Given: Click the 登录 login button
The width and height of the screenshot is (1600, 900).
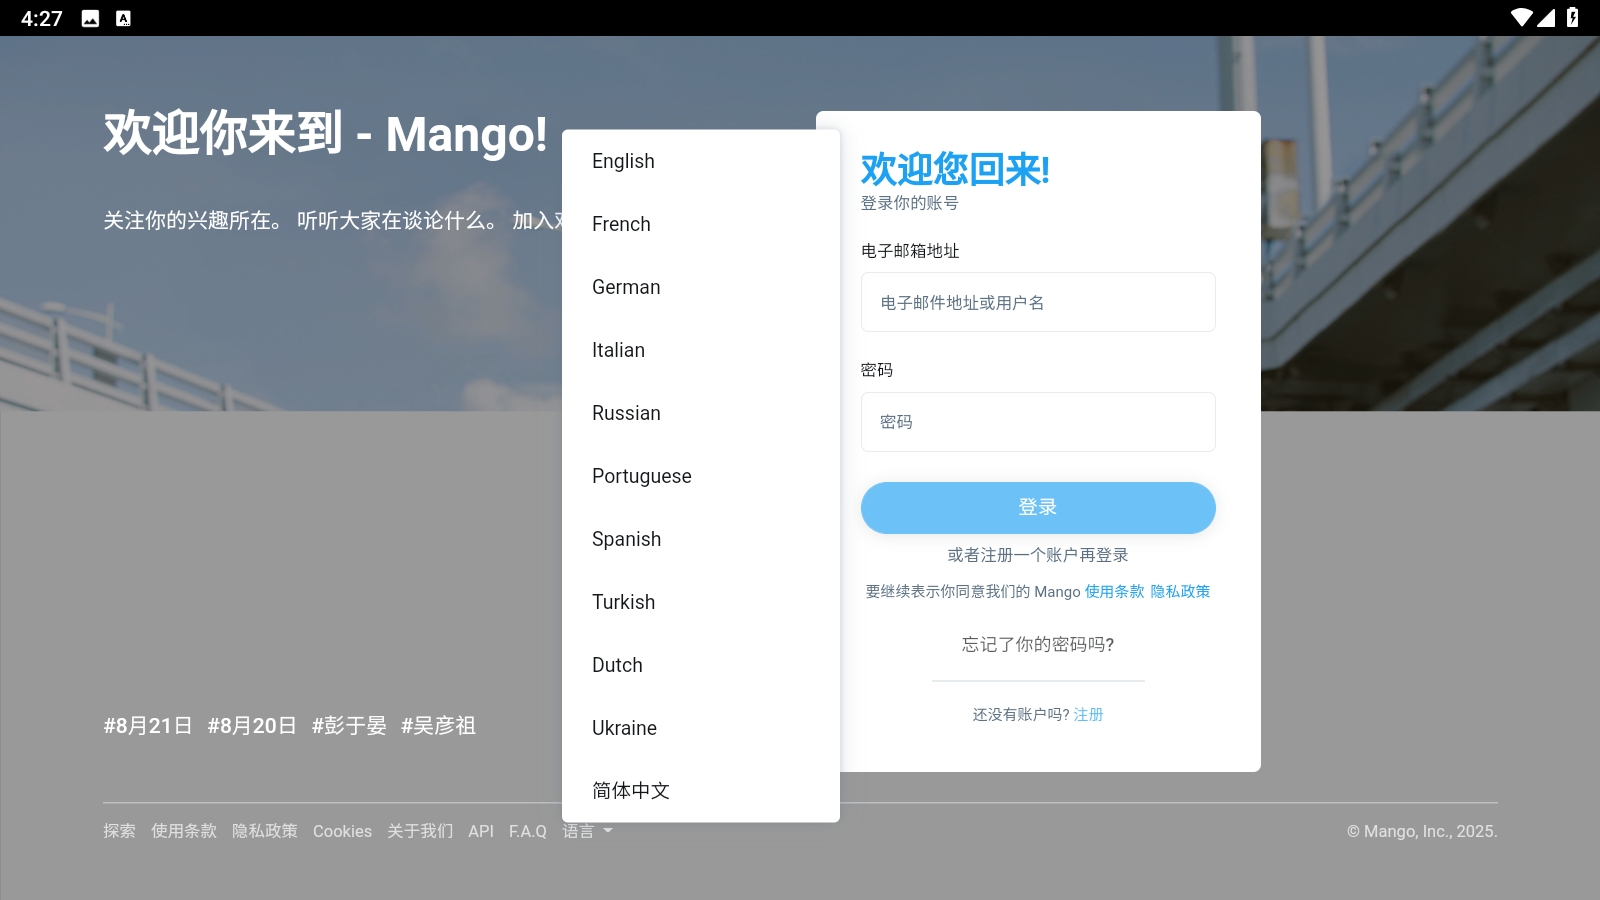Looking at the screenshot, I should [1037, 507].
